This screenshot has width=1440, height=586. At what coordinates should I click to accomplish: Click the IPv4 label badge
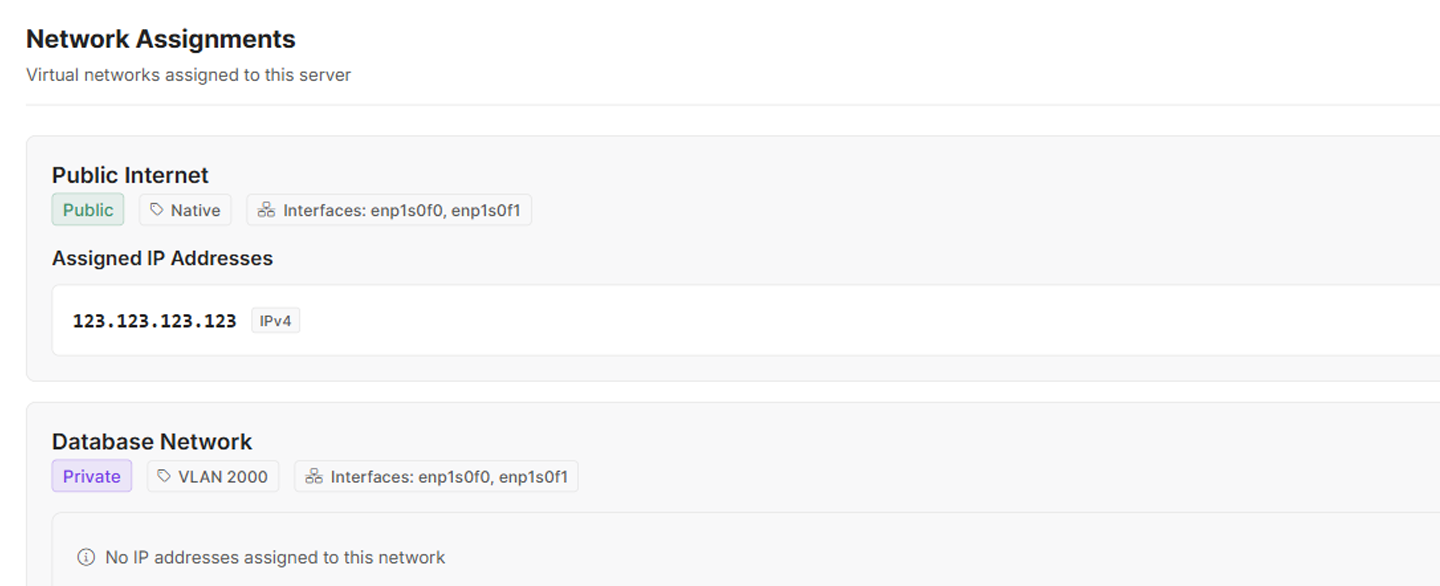(275, 321)
